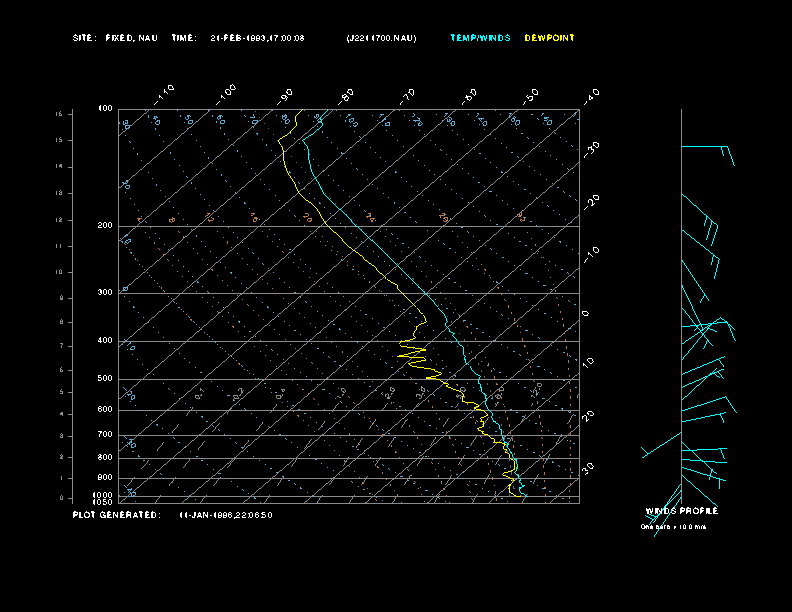Click the 500 pressure level label
This screenshot has width=792, height=612.
(x=104, y=379)
